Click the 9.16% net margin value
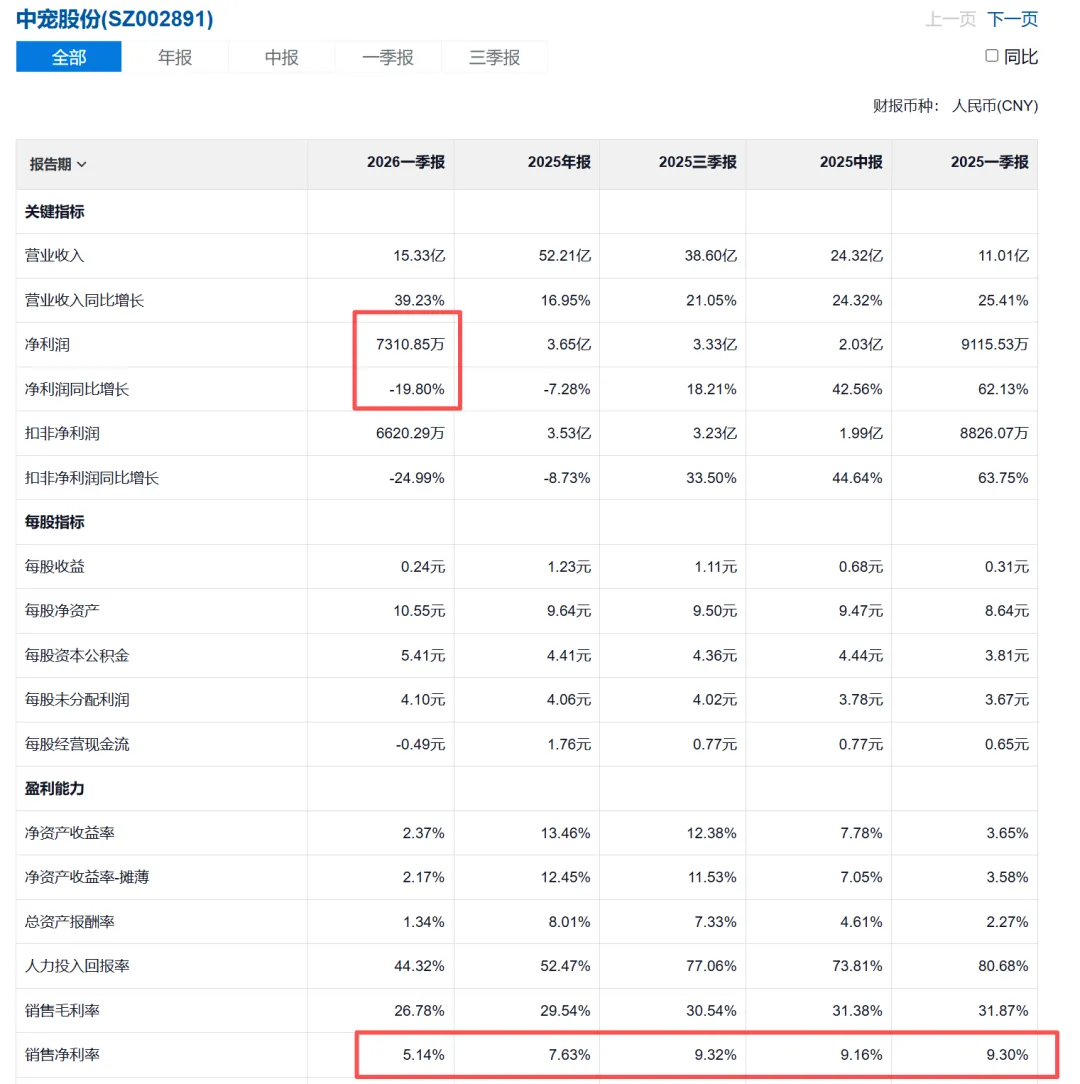The image size is (1080, 1084). 862,1055
